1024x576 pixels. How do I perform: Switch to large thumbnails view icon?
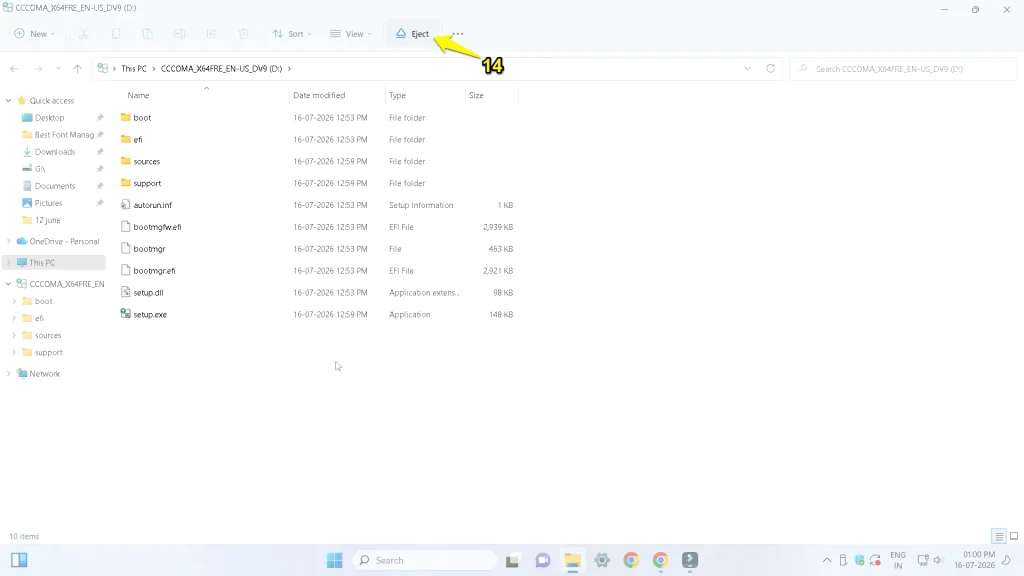click(x=1014, y=536)
